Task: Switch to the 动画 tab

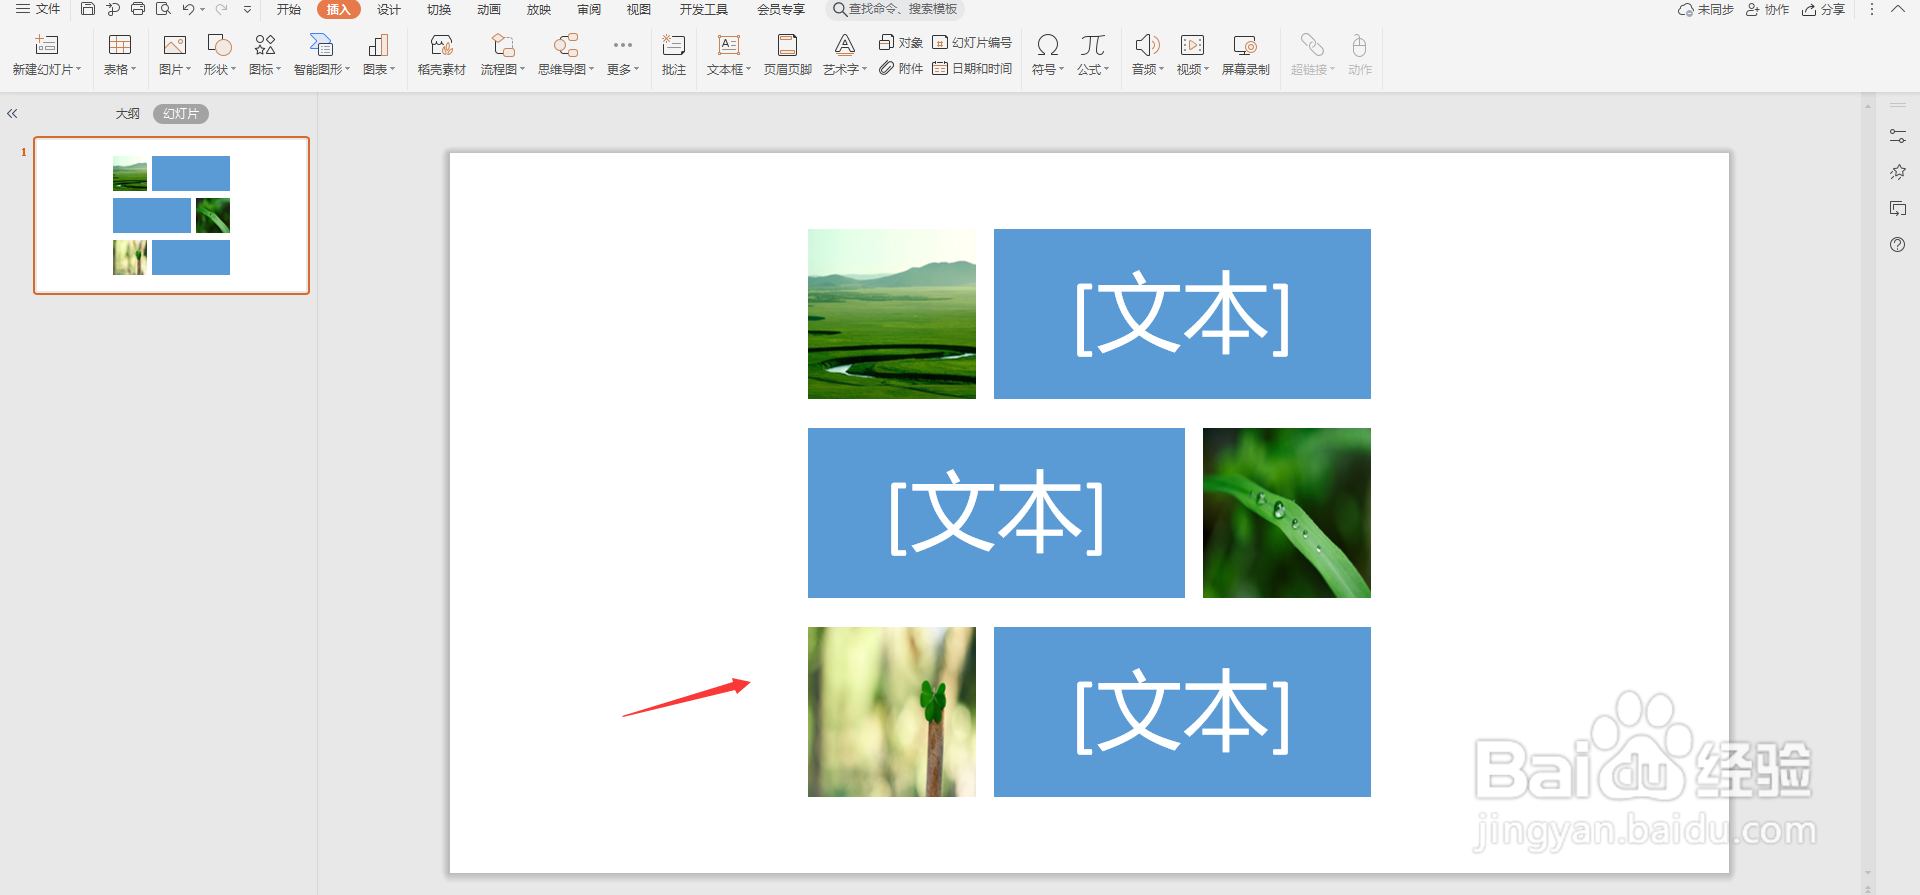Action: [x=489, y=9]
